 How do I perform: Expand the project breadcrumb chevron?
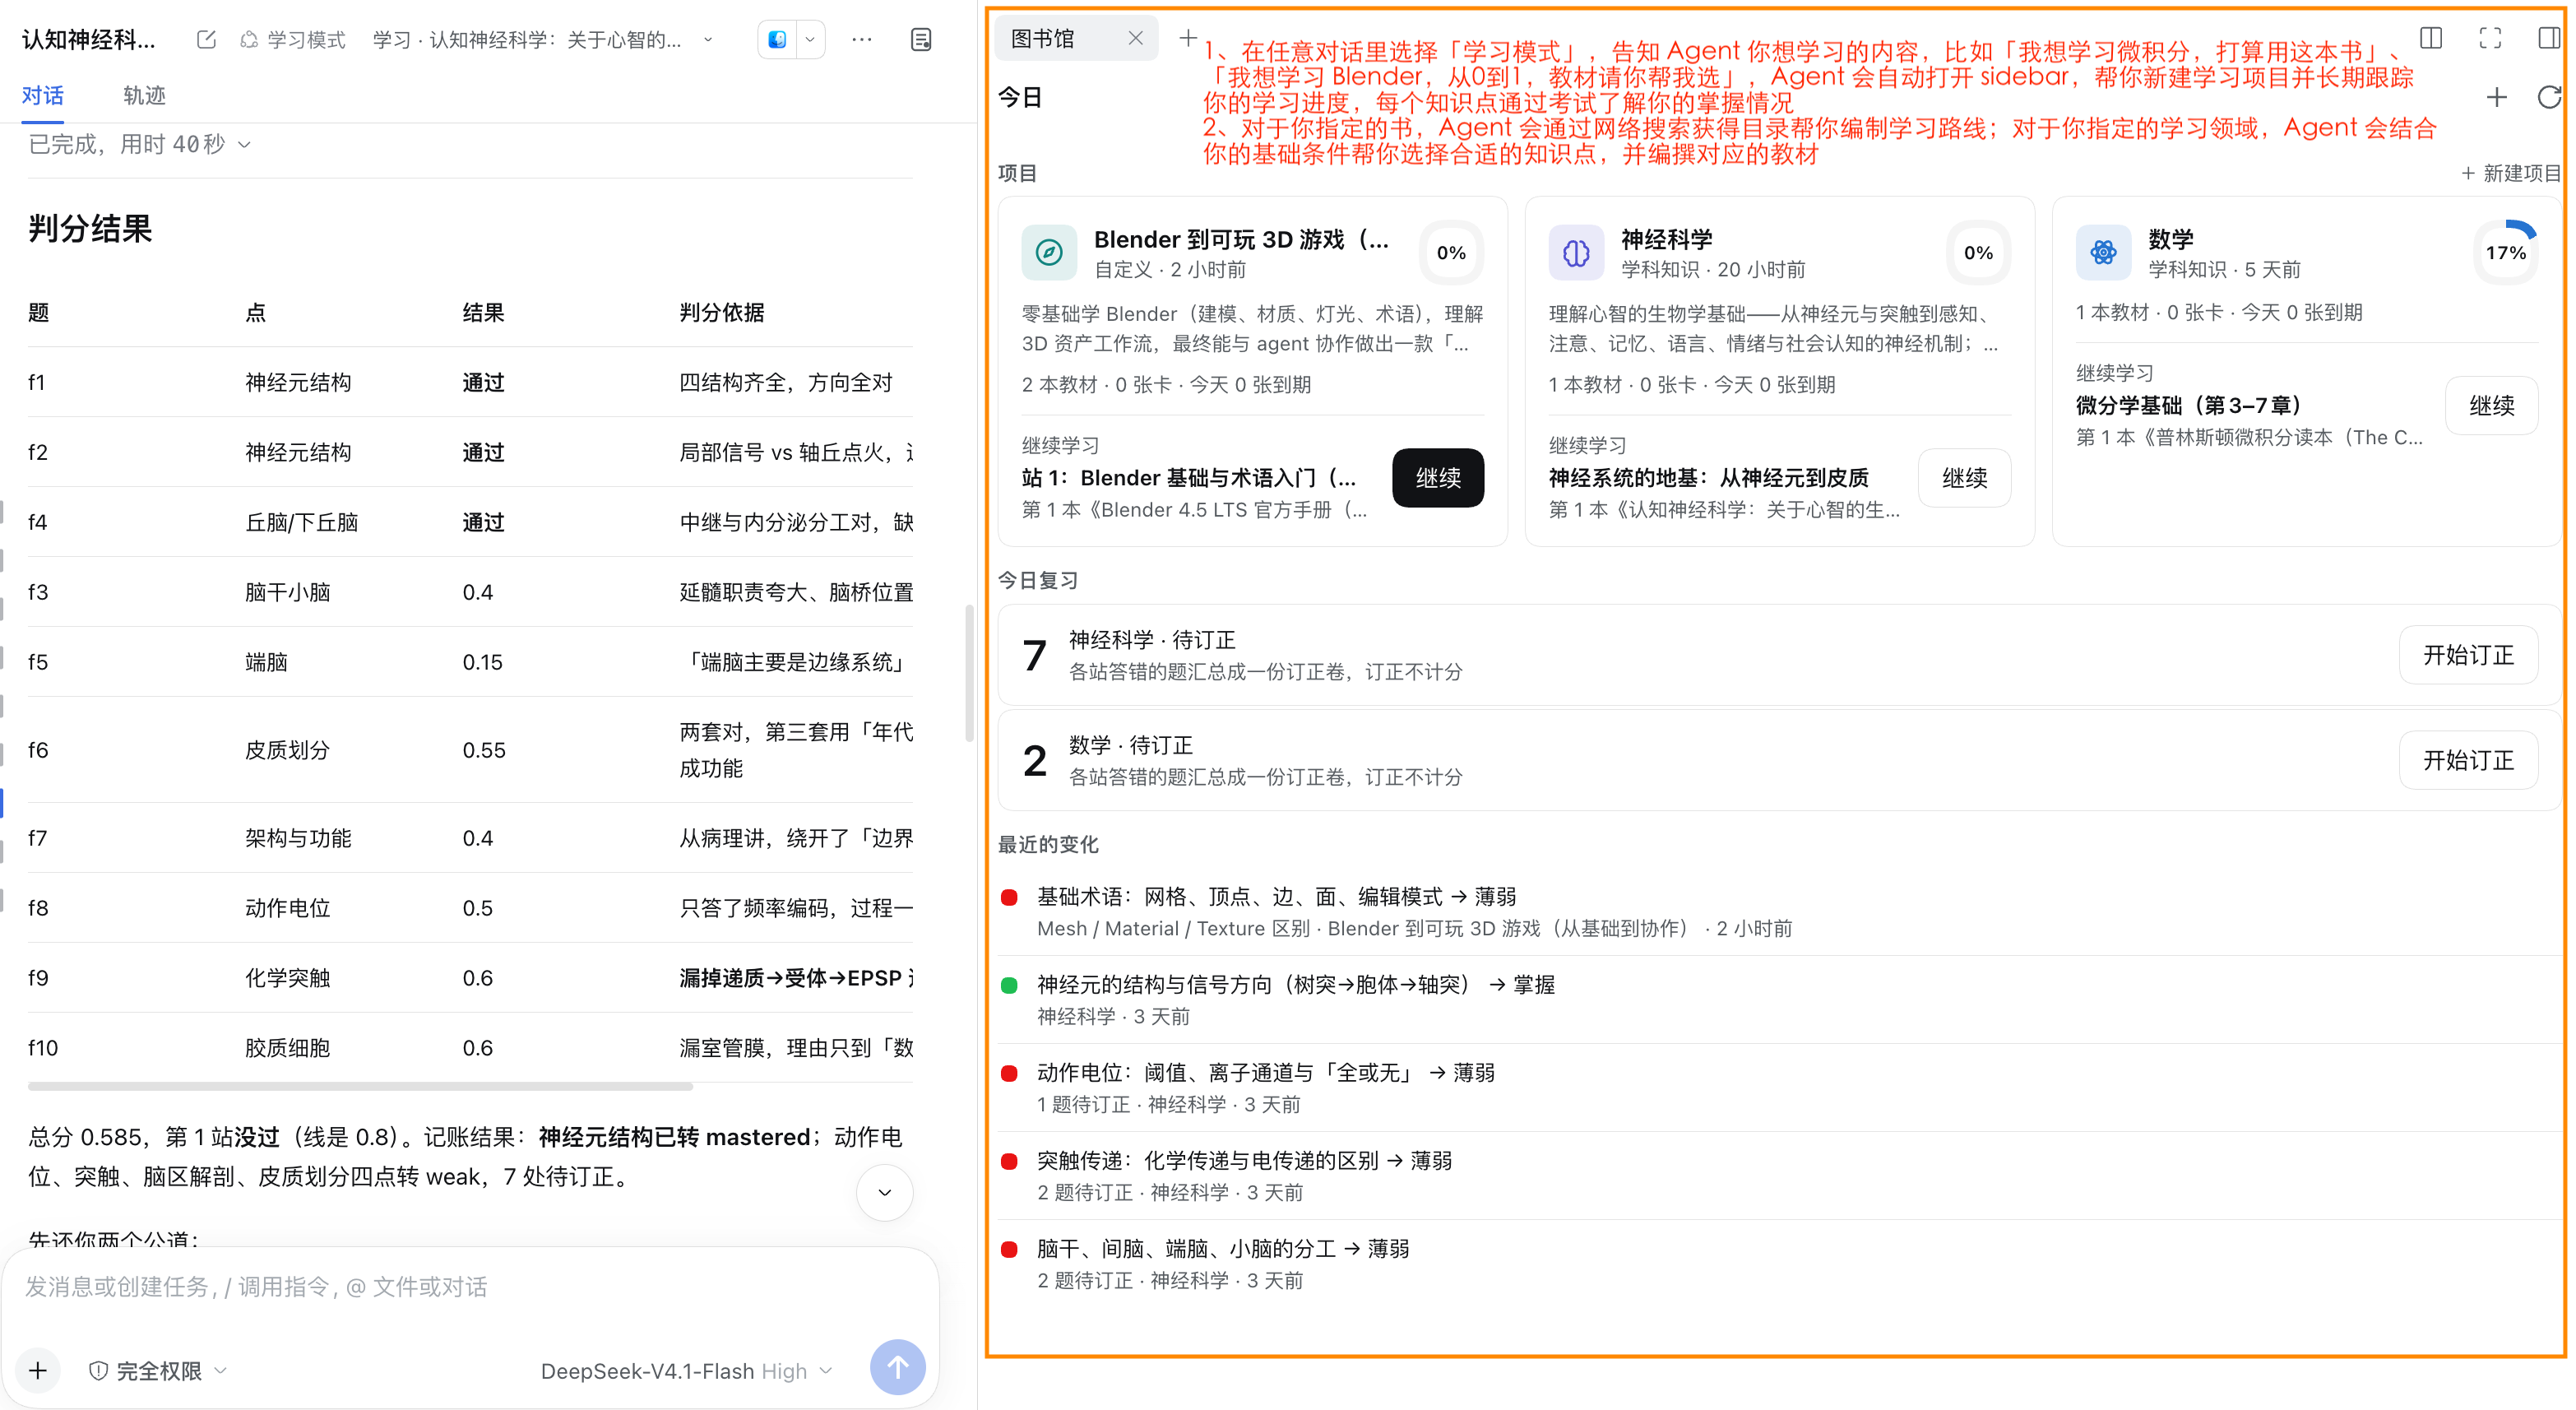point(708,39)
